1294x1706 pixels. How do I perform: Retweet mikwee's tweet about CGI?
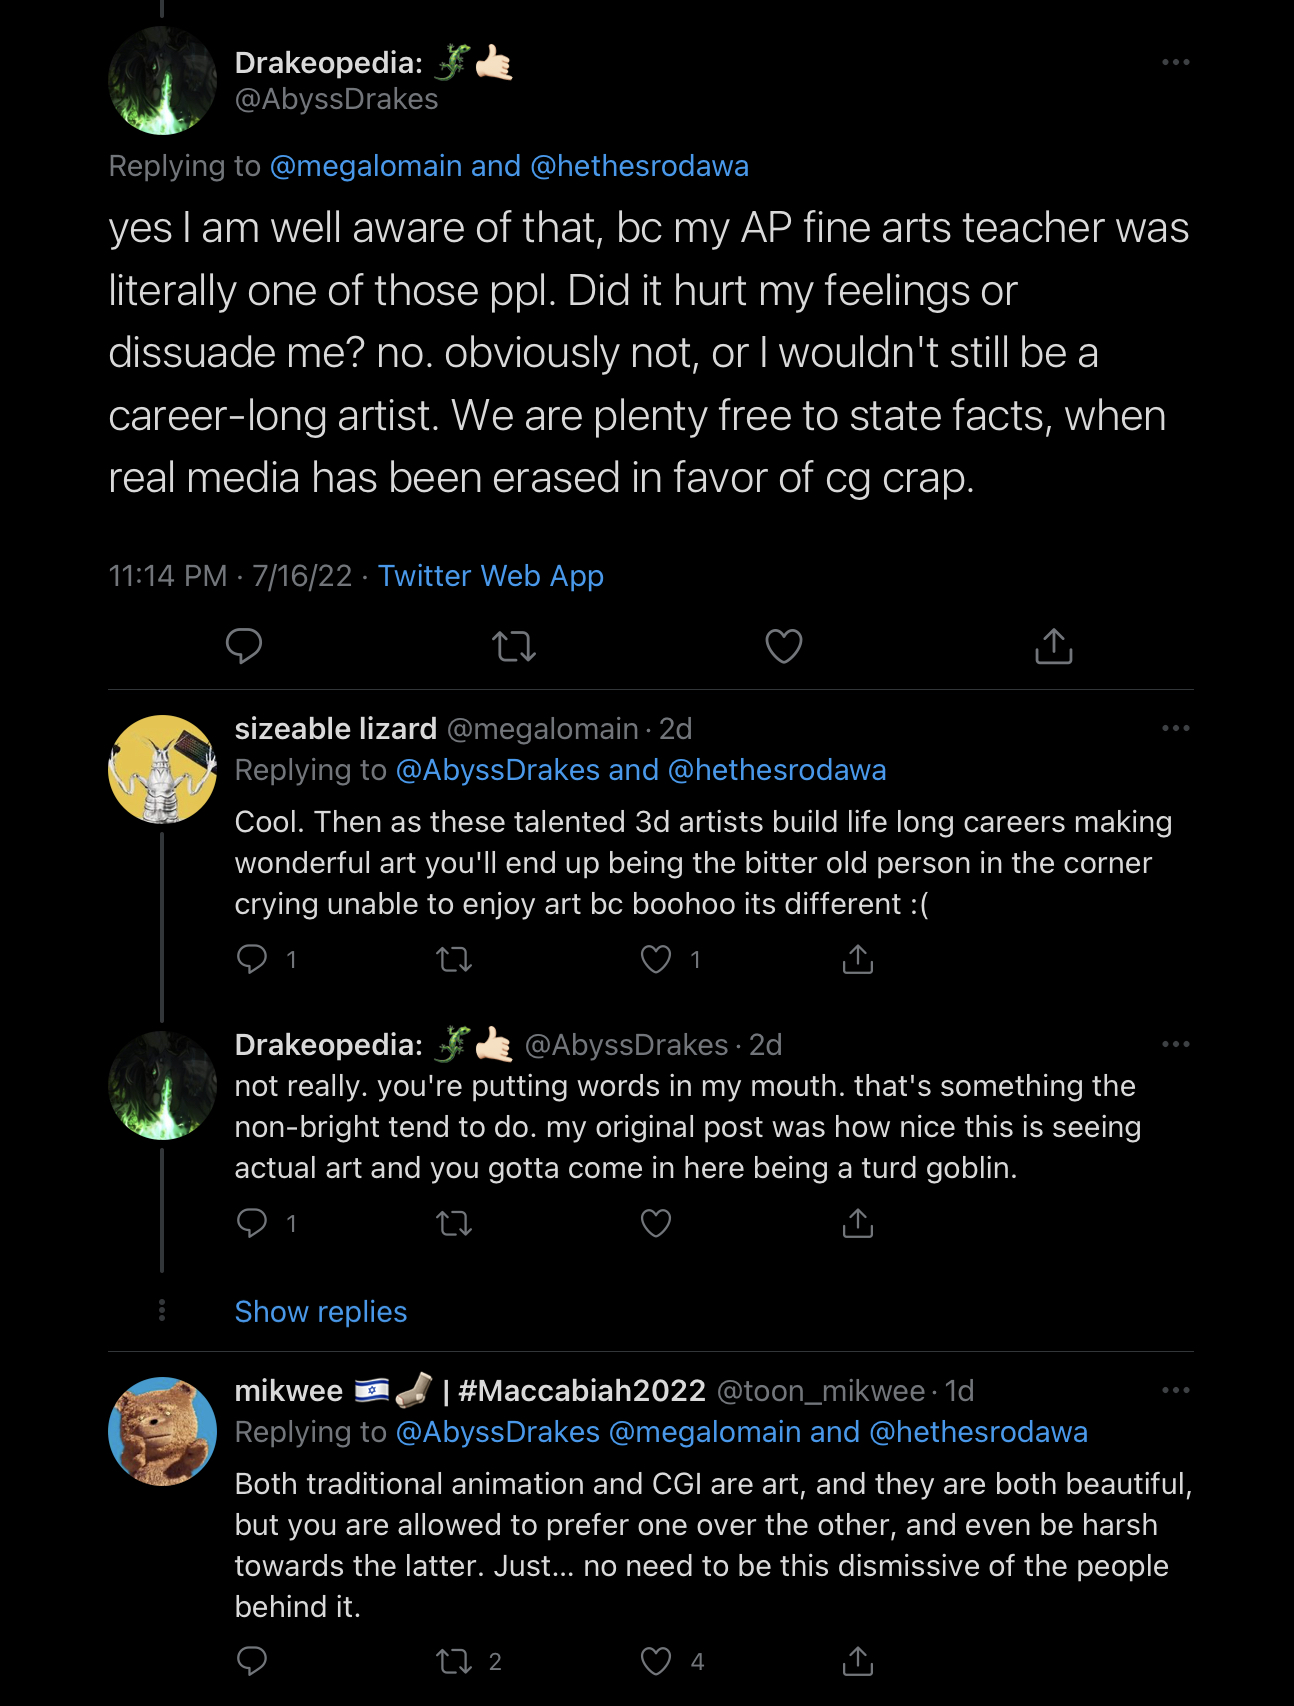[455, 1662]
